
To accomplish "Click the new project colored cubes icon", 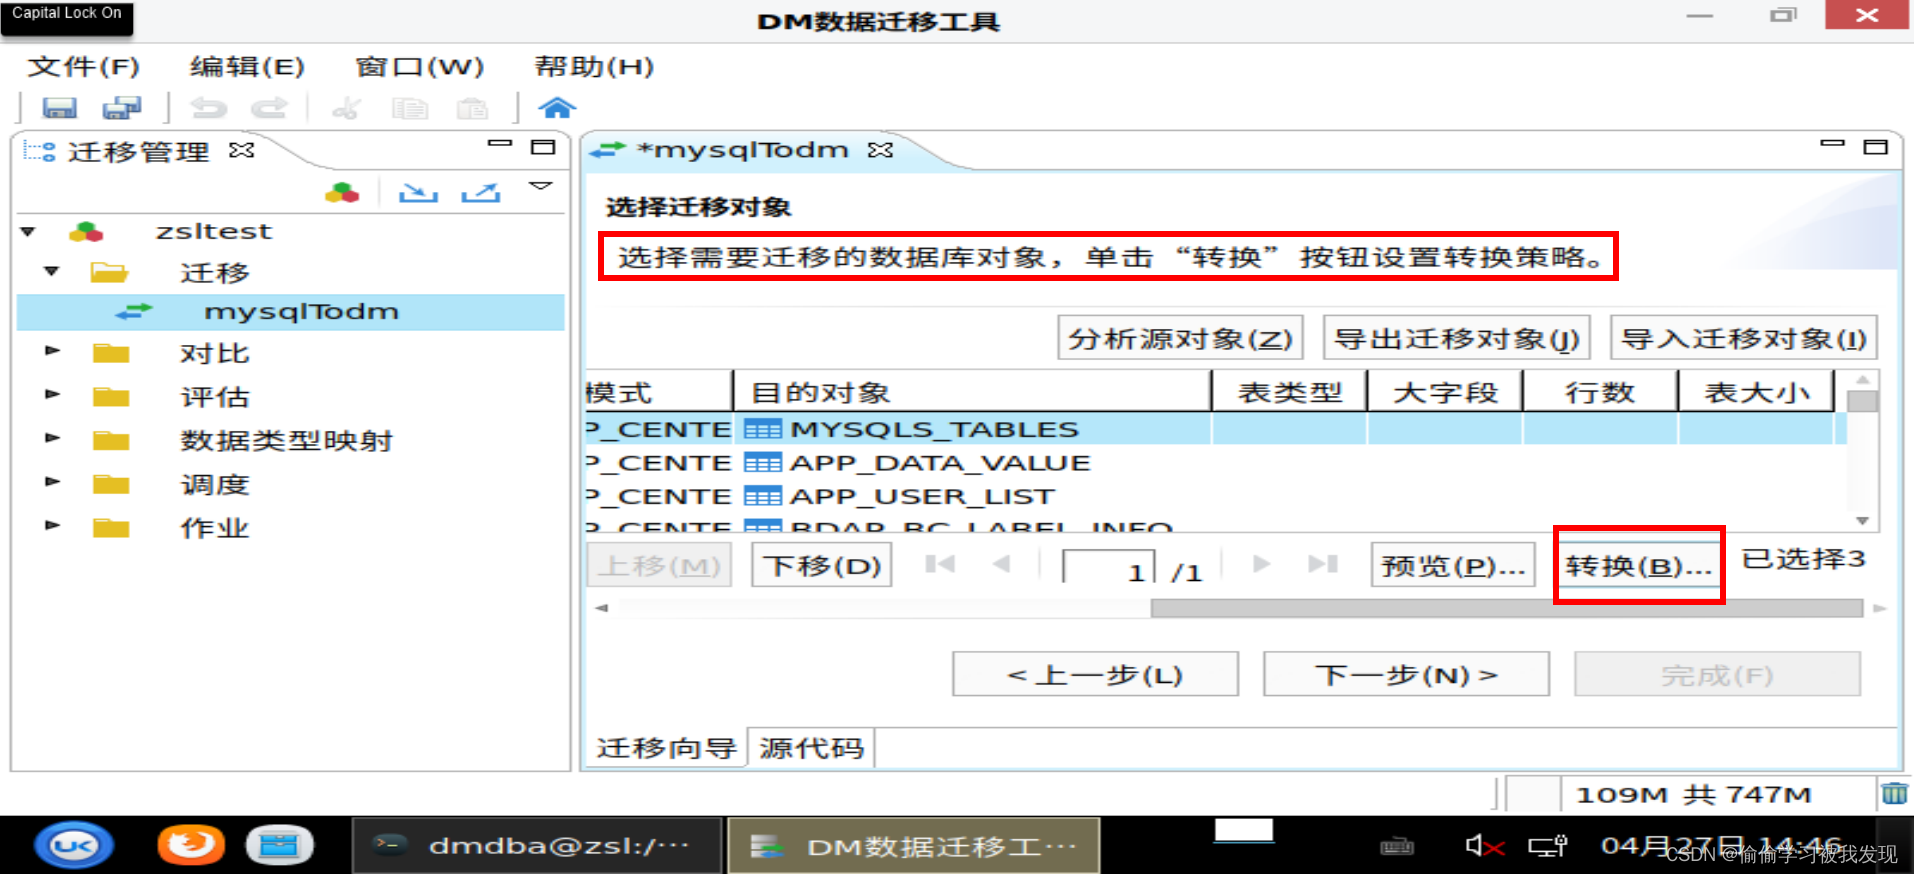I will (342, 192).
